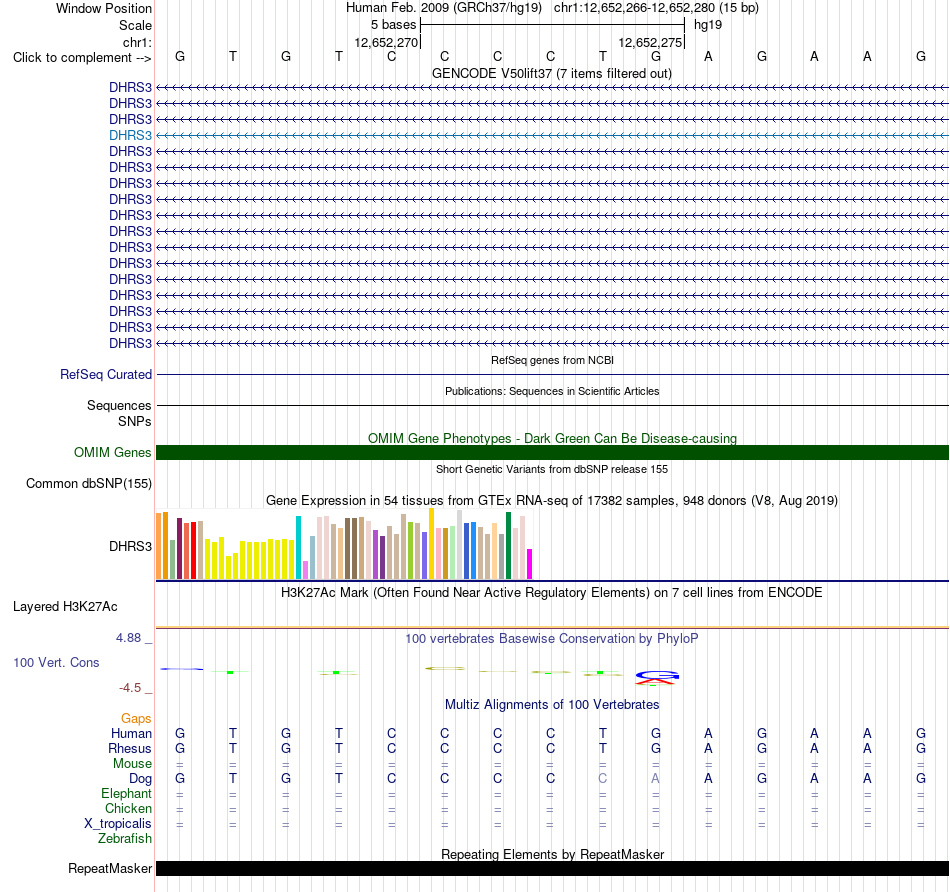This screenshot has height=892, width=950.
Task: Click 'chr1:12,652,266-12,652,280 (15 bp)' position text
Action: [656, 8]
